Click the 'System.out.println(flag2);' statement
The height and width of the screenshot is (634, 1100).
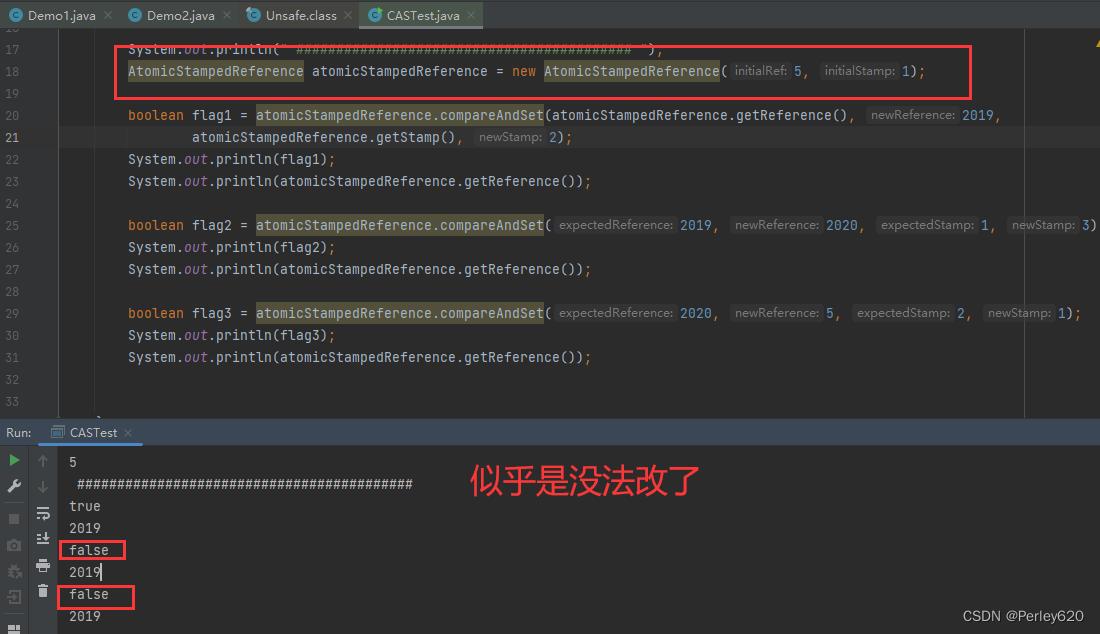pos(232,248)
